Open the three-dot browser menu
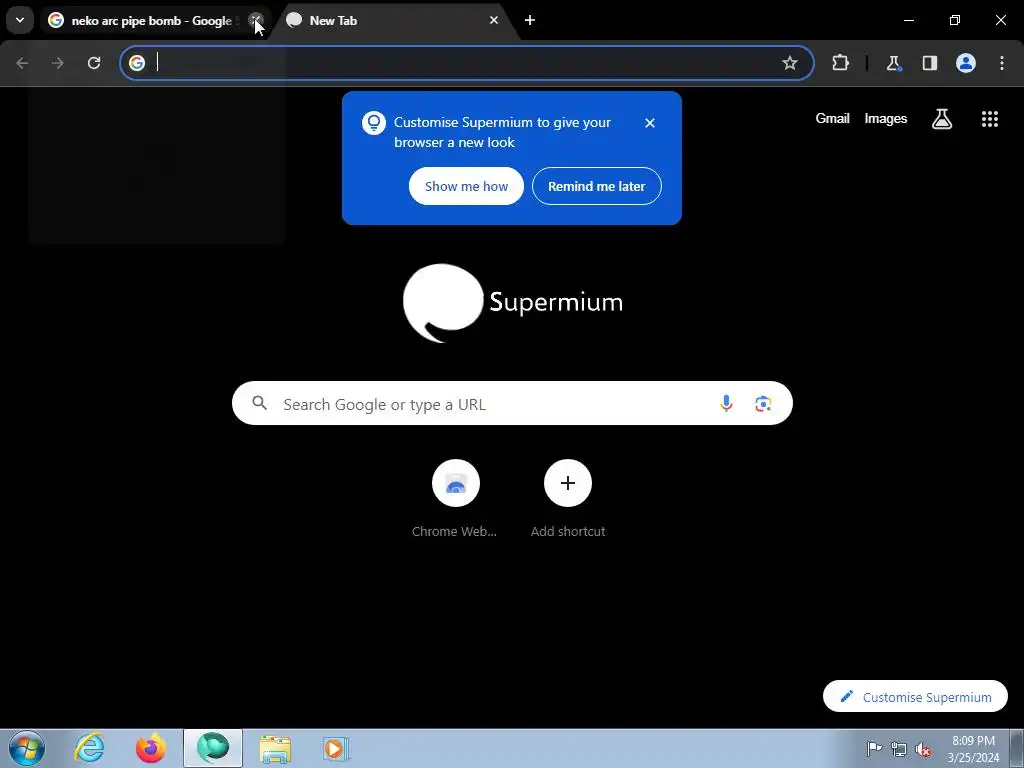 pyautogui.click(x=1002, y=63)
